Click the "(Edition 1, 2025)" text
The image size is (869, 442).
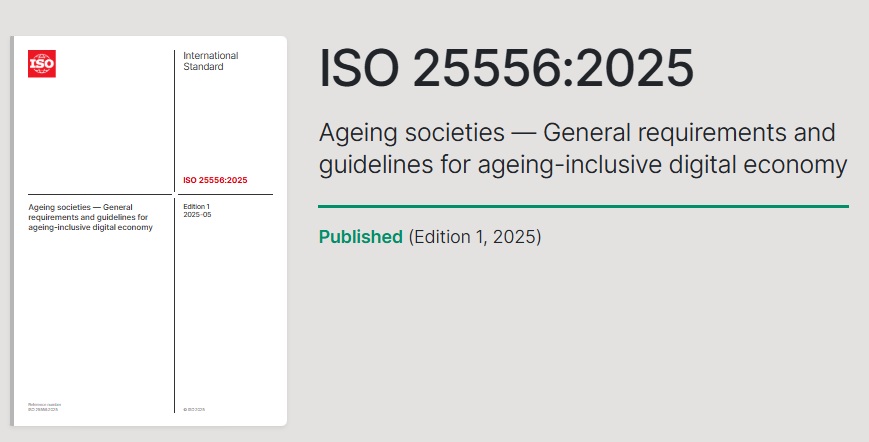tap(475, 237)
